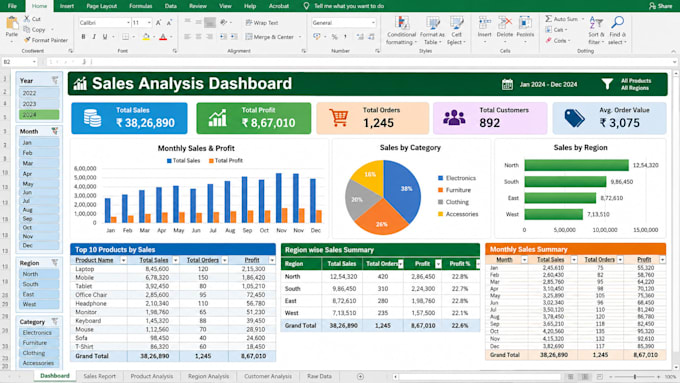This screenshot has width=680, height=383.
Task: Open Profit filter in Top 10 Products table
Action: 272,260
